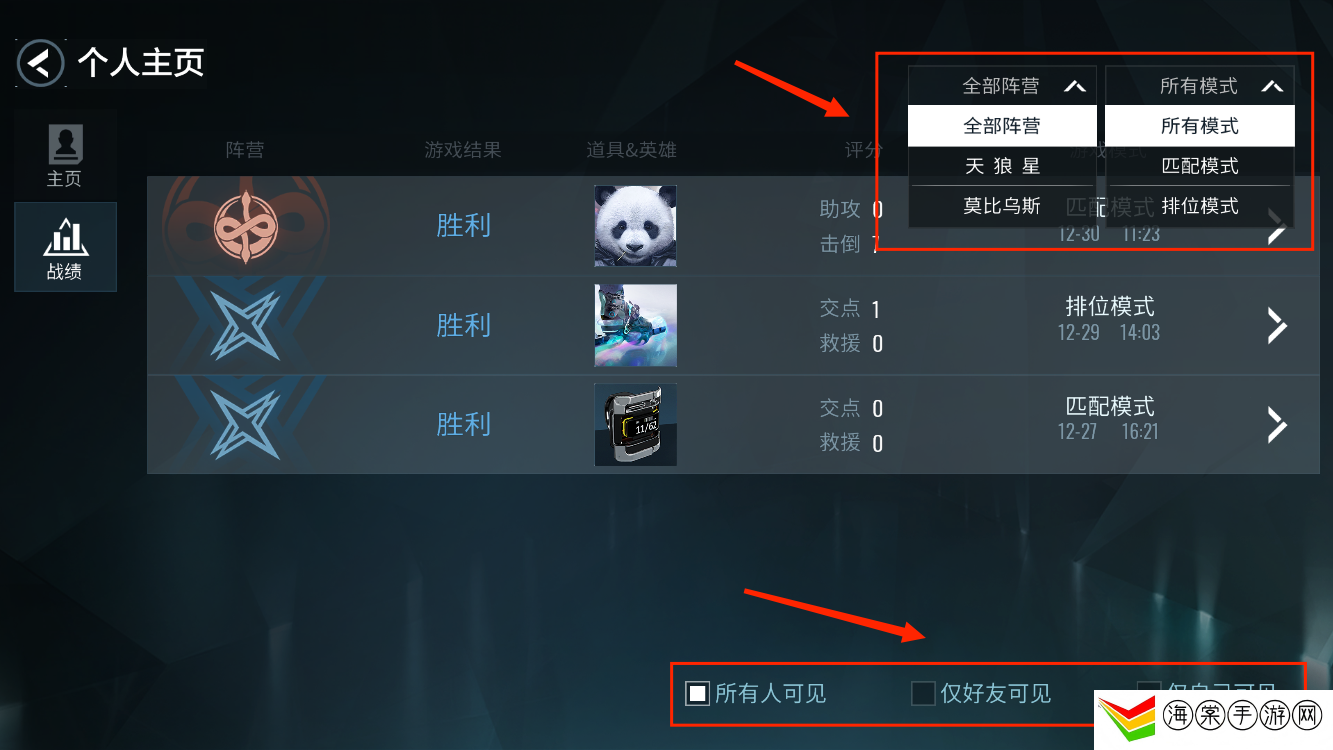This screenshot has height=750, width=1333.
Task: Click 胜利 result in the first match row
Action: point(464,226)
